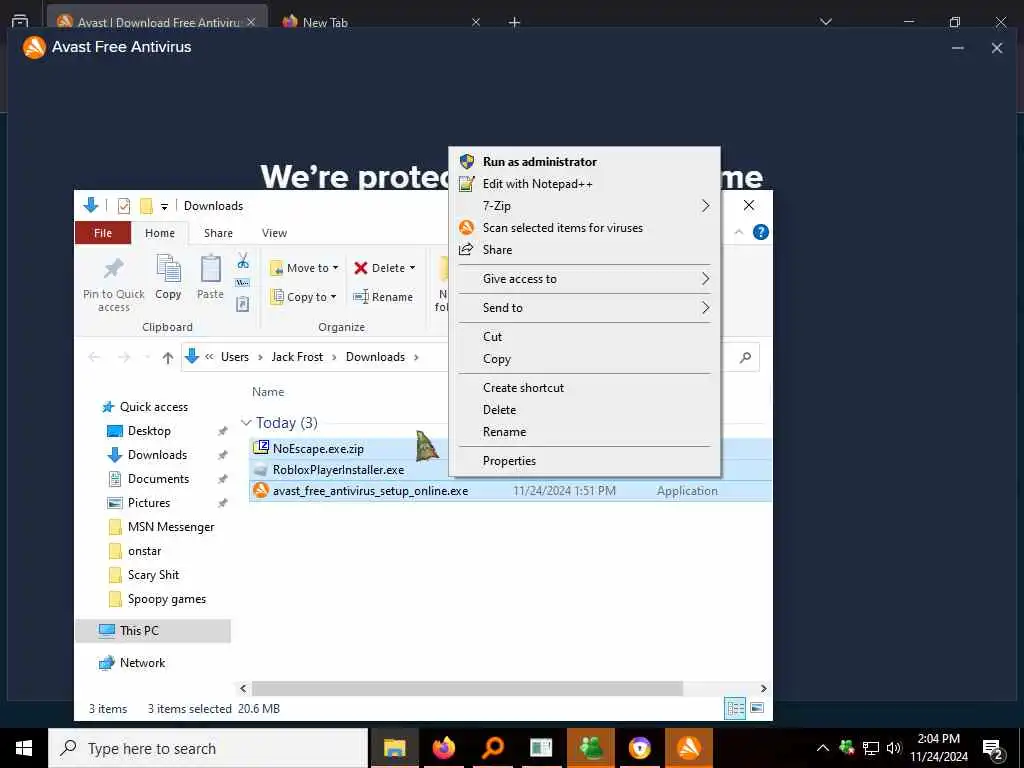Click the Explorer help question mark icon
This screenshot has width=1024, height=768.
click(x=760, y=232)
